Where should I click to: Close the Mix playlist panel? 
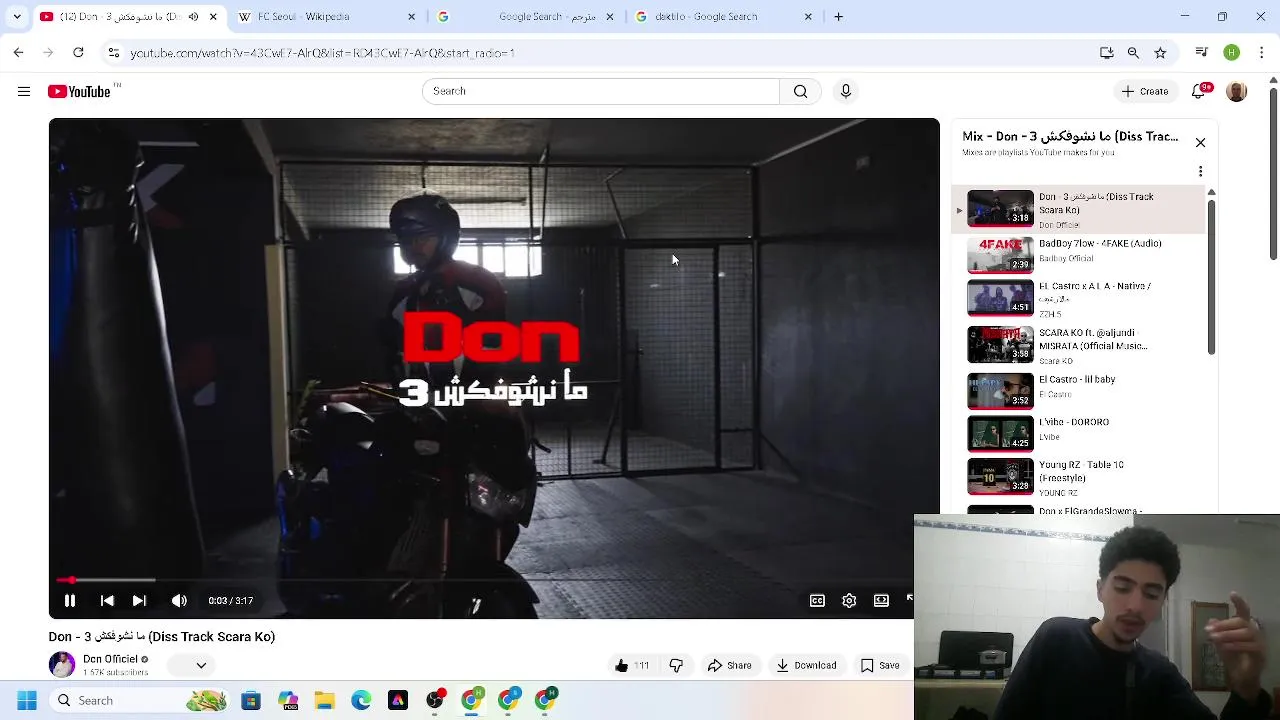click(1200, 142)
